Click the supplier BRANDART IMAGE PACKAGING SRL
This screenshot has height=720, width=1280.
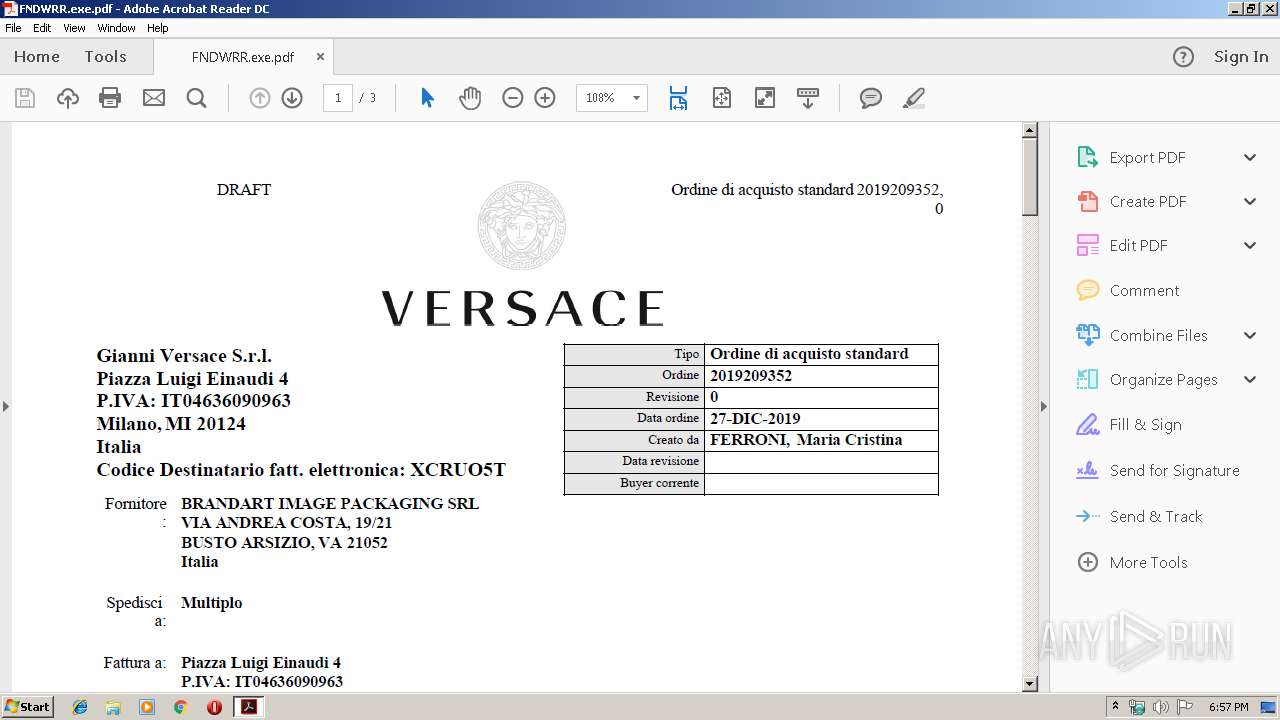[330, 504]
